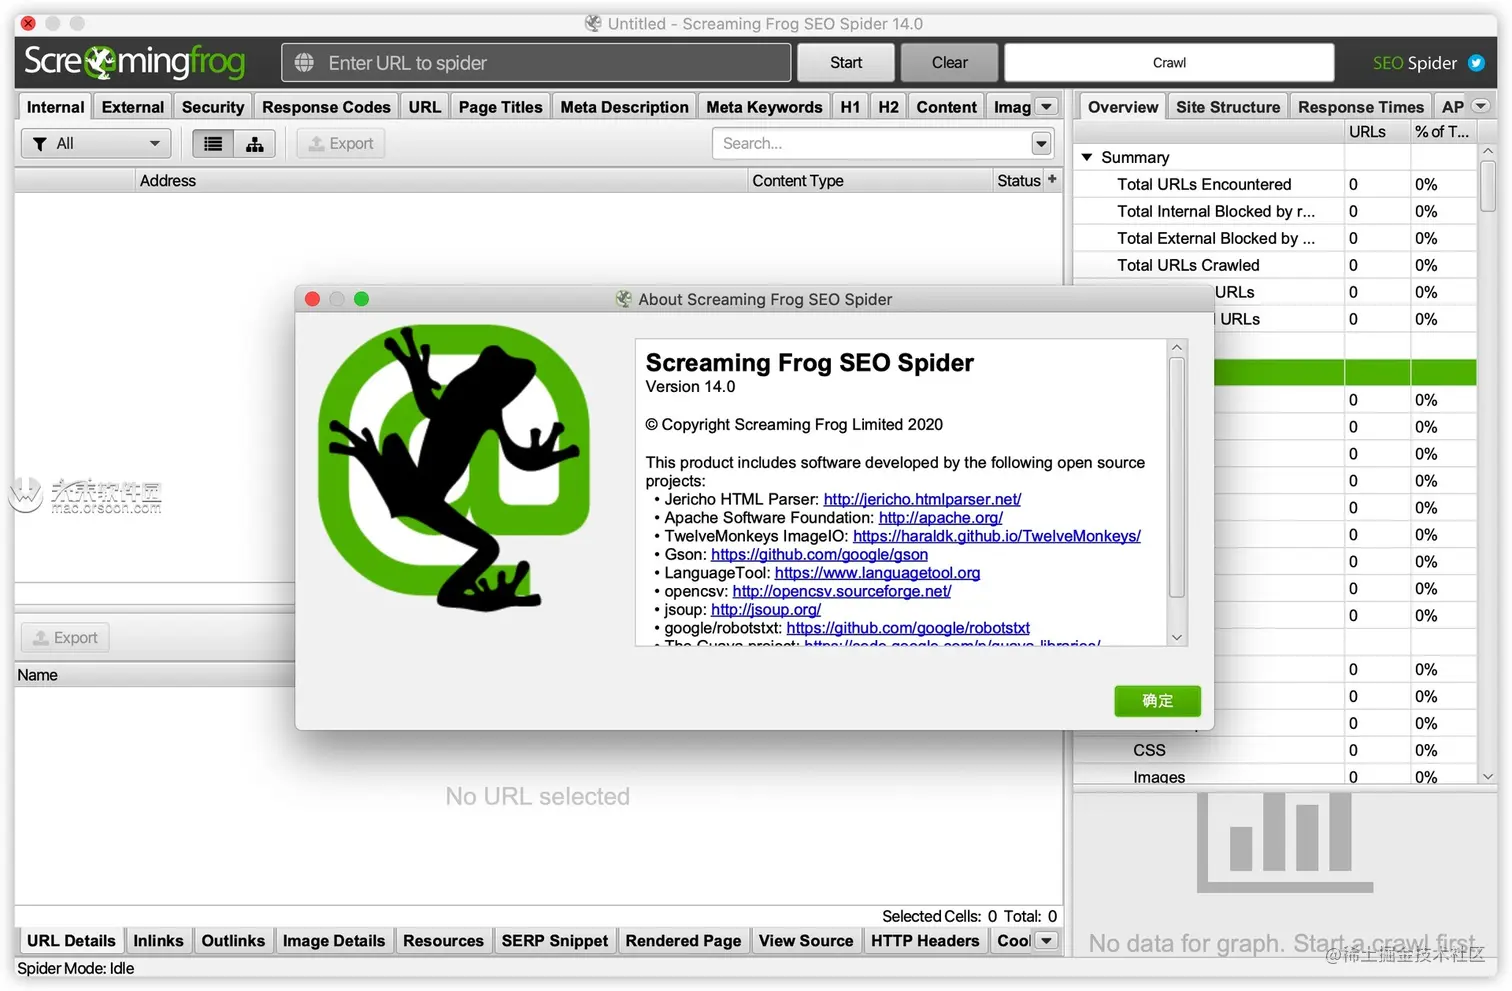Open the H1 tab
Image resolution: width=1512 pixels, height=991 pixels.
point(850,107)
